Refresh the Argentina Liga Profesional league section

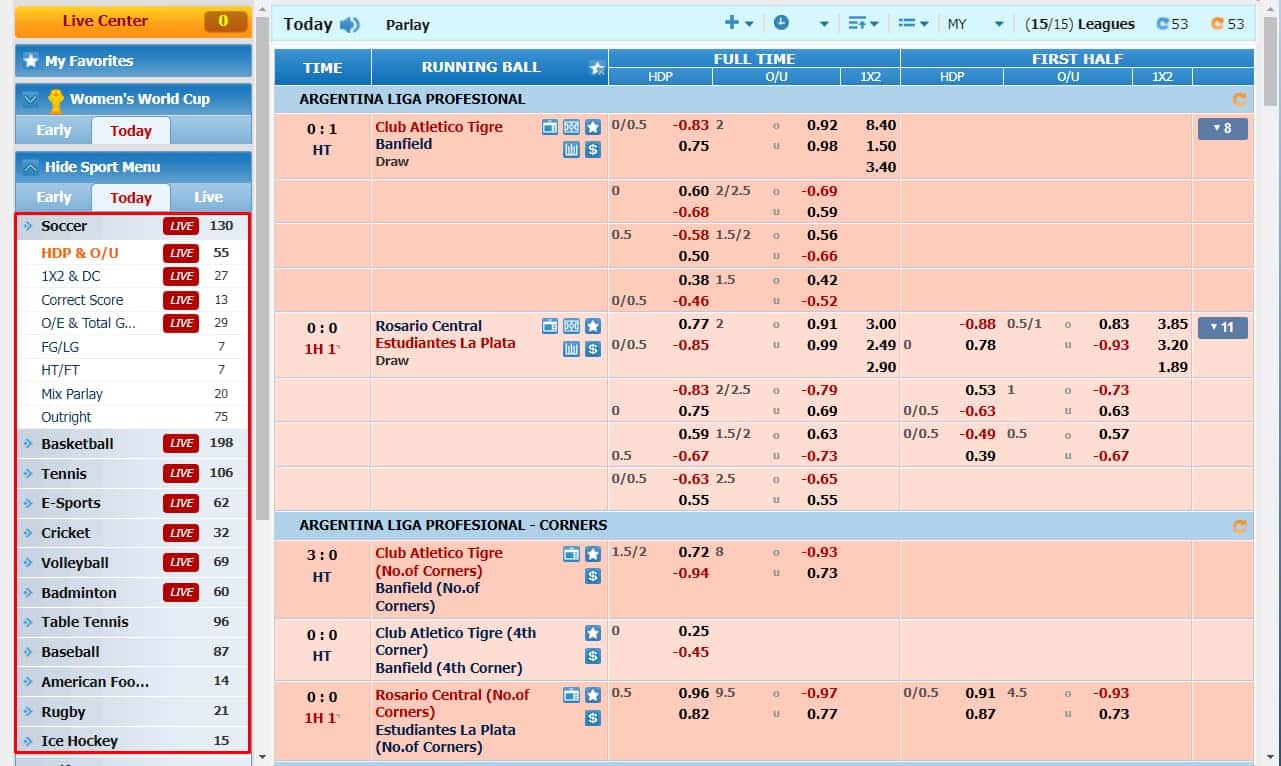1240,99
